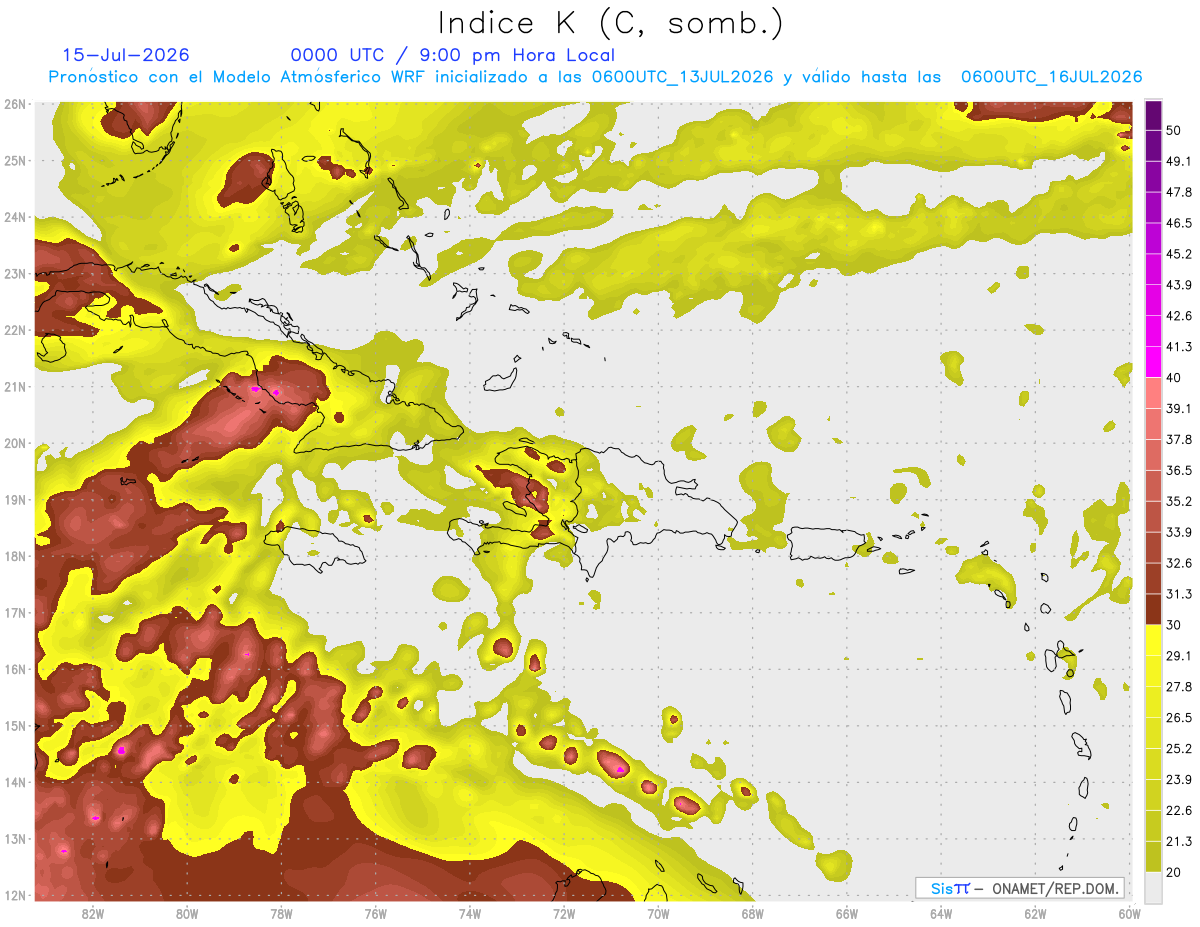Select the longitude label "68W"
The image size is (1200, 927).
[x=753, y=913]
